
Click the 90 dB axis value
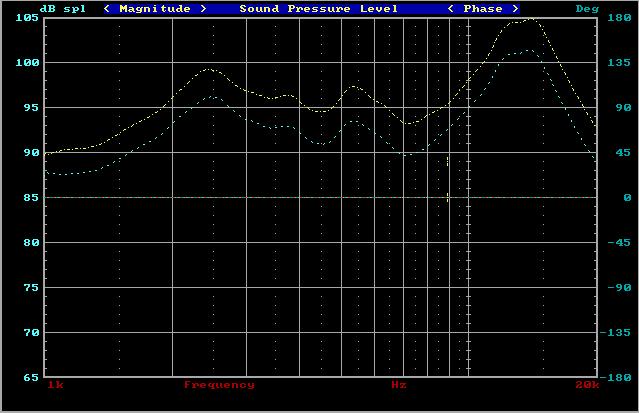coord(31,152)
